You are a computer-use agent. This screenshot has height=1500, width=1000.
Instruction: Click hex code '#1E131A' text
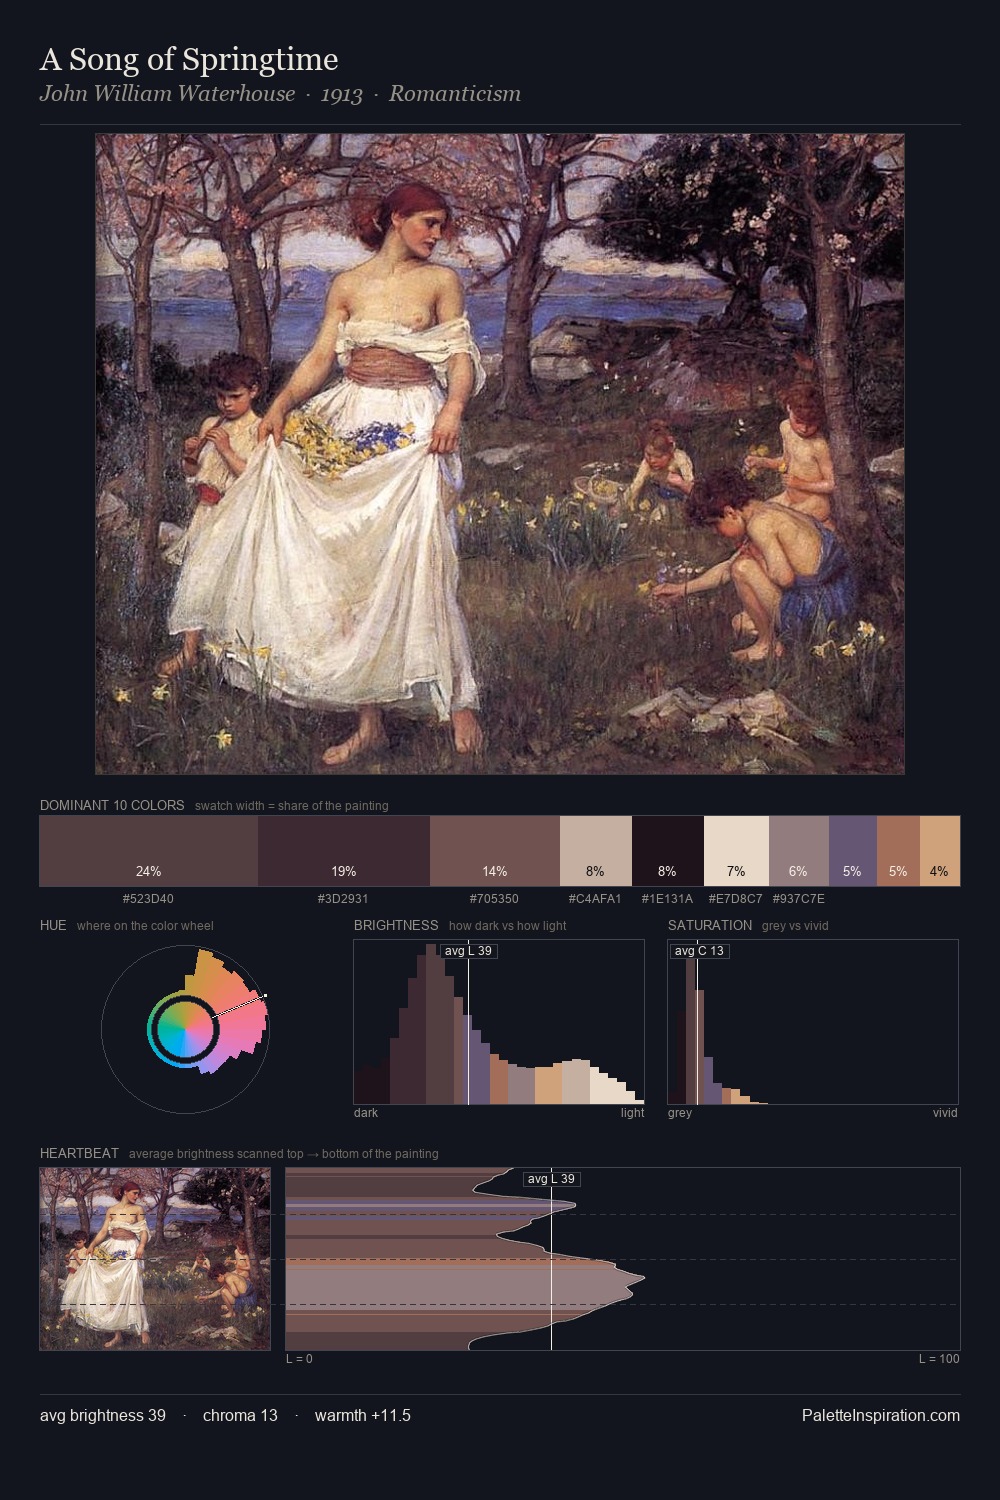point(667,899)
